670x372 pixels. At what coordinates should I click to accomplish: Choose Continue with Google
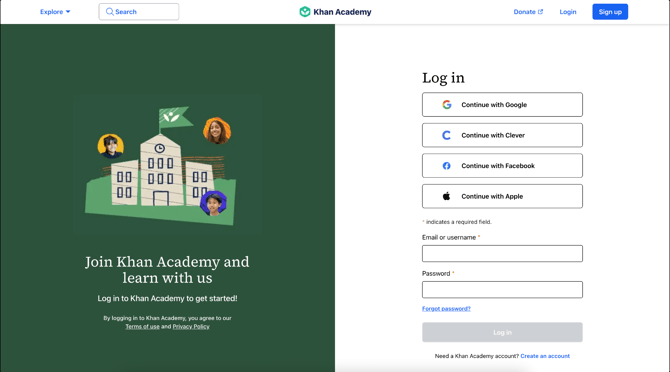[502, 105]
